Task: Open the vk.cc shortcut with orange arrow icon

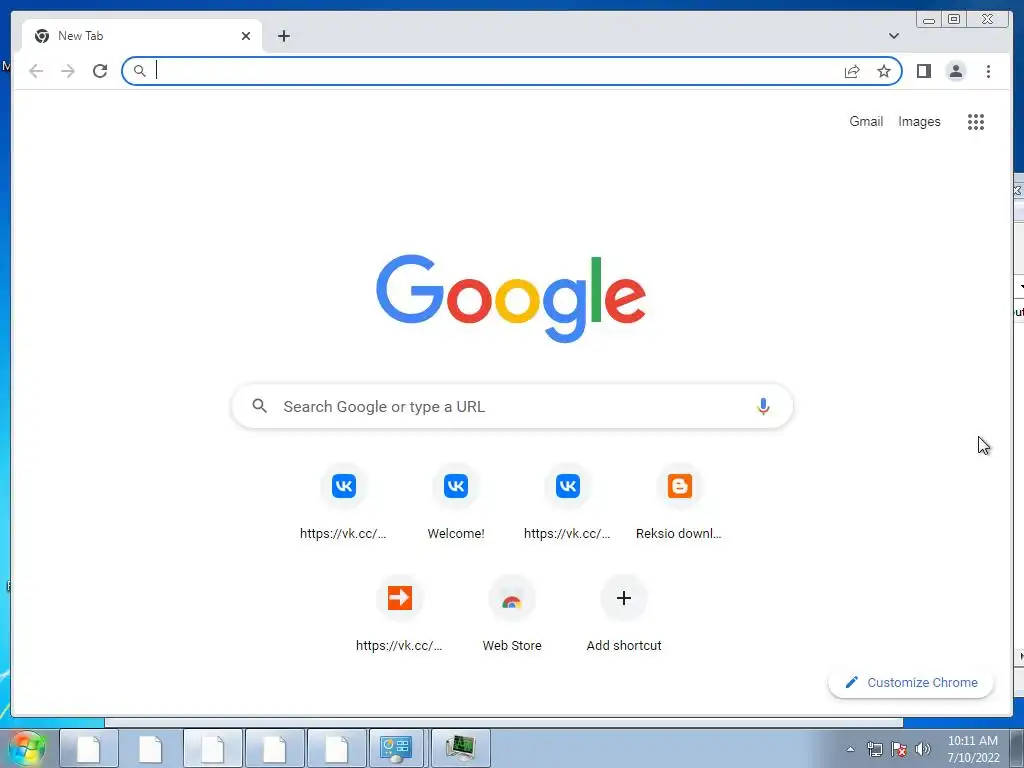Action: click(x=399, y=615)
